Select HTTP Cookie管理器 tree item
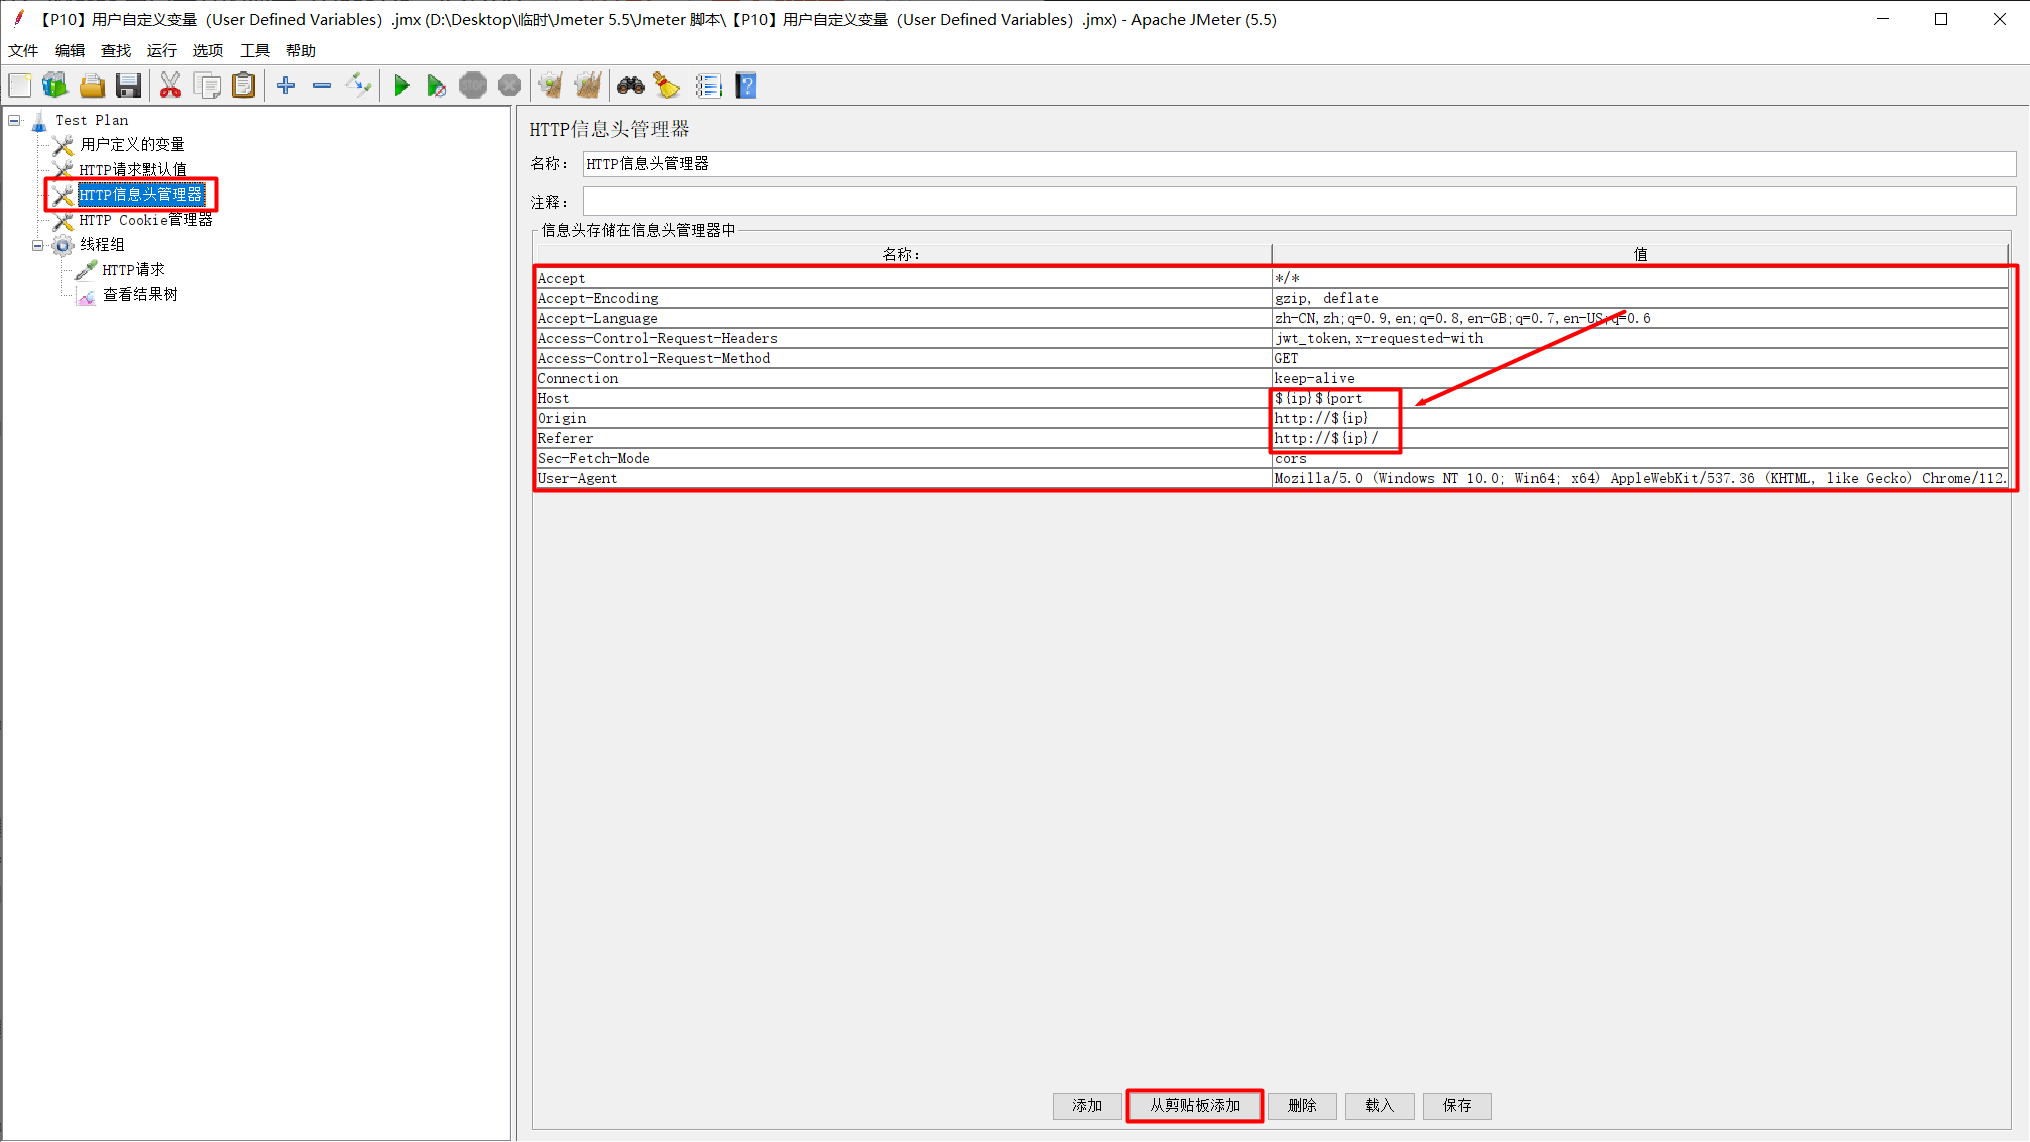2030x1142 pixels. point(146,220)
